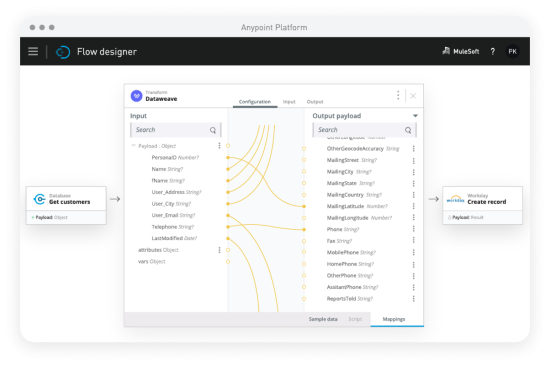Collapse the Payload : Object tree node
The image size is (550, 366).
[133, 146]
